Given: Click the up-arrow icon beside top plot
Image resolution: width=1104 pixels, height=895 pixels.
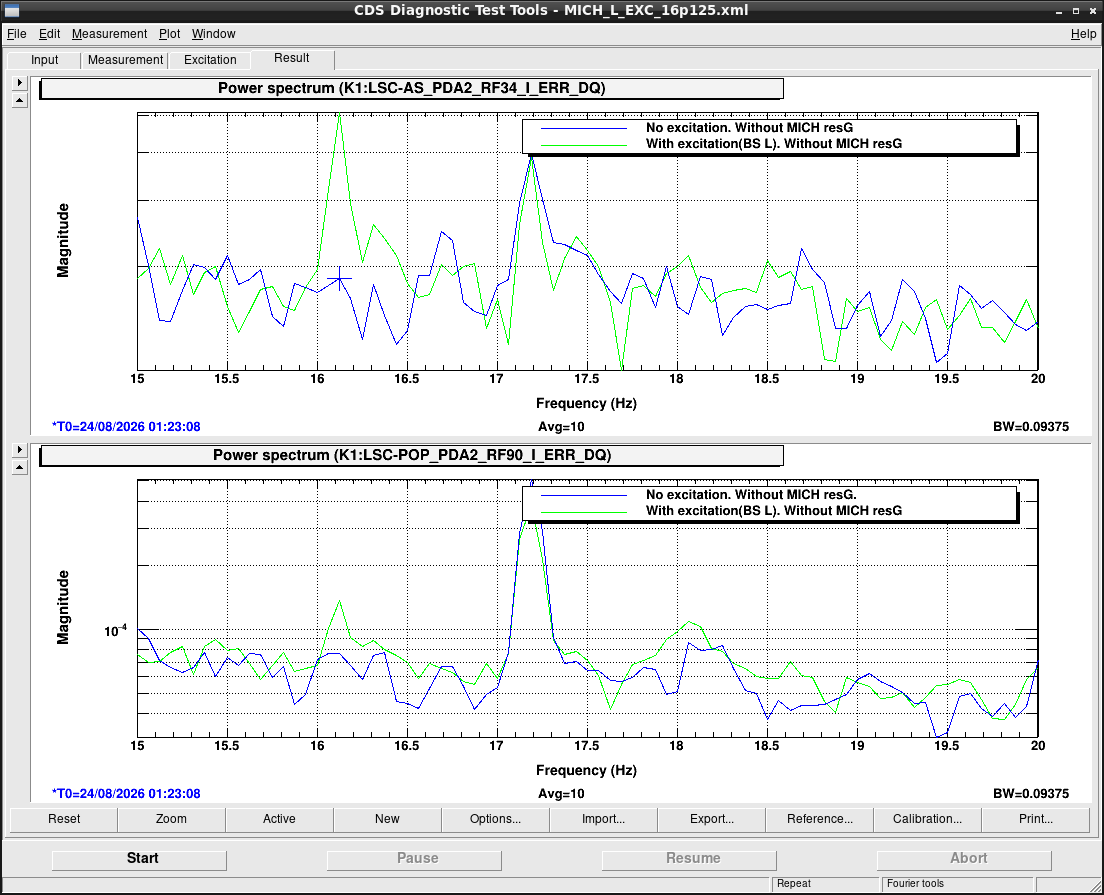Looking at the screenshot, I should tap(20, 101).
